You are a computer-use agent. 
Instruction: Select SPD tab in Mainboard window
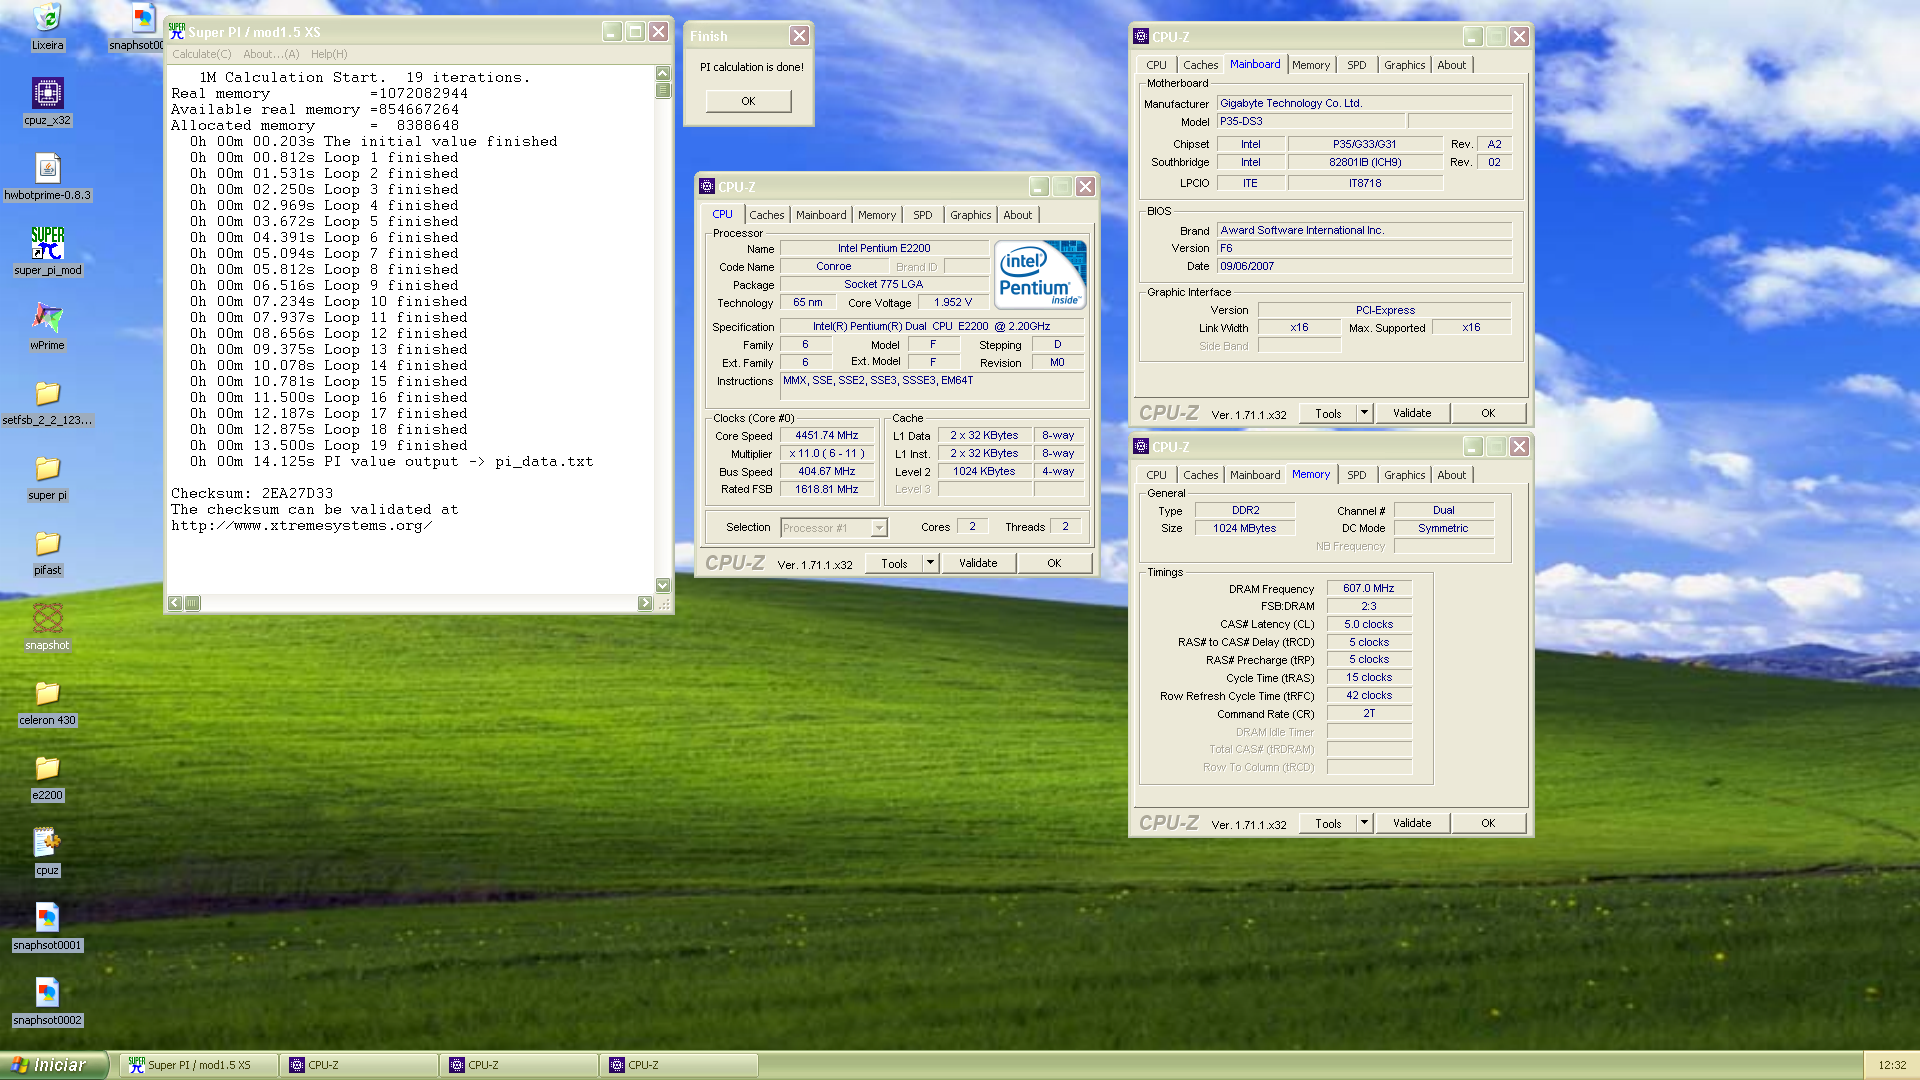point(1357,65)
